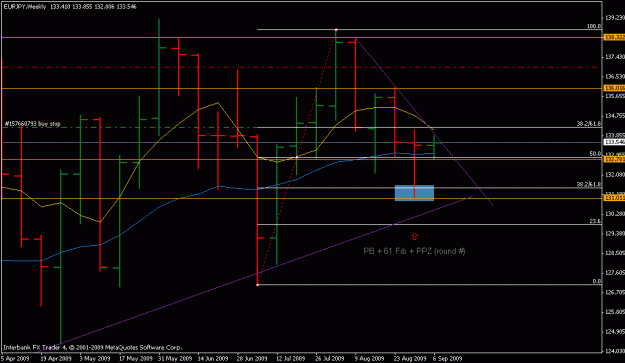Click the 130.280 price scale label
Screen dimensions: 625x363
coord(615,214)
